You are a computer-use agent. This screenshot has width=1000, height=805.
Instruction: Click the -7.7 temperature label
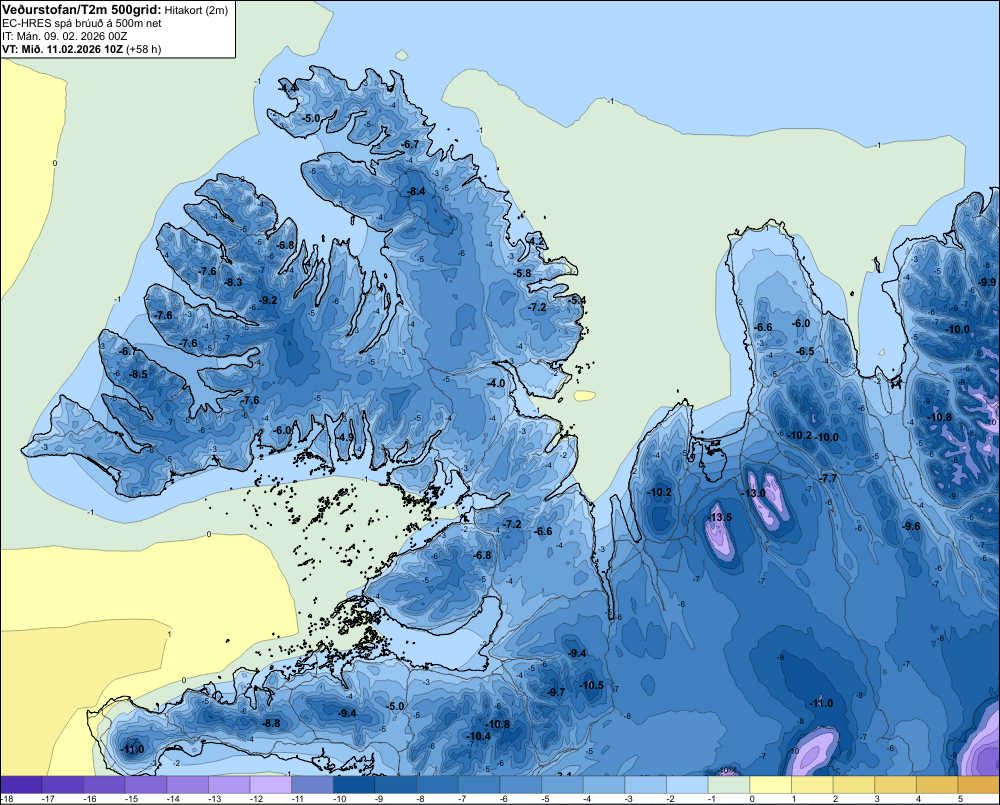tap(828, 478)
